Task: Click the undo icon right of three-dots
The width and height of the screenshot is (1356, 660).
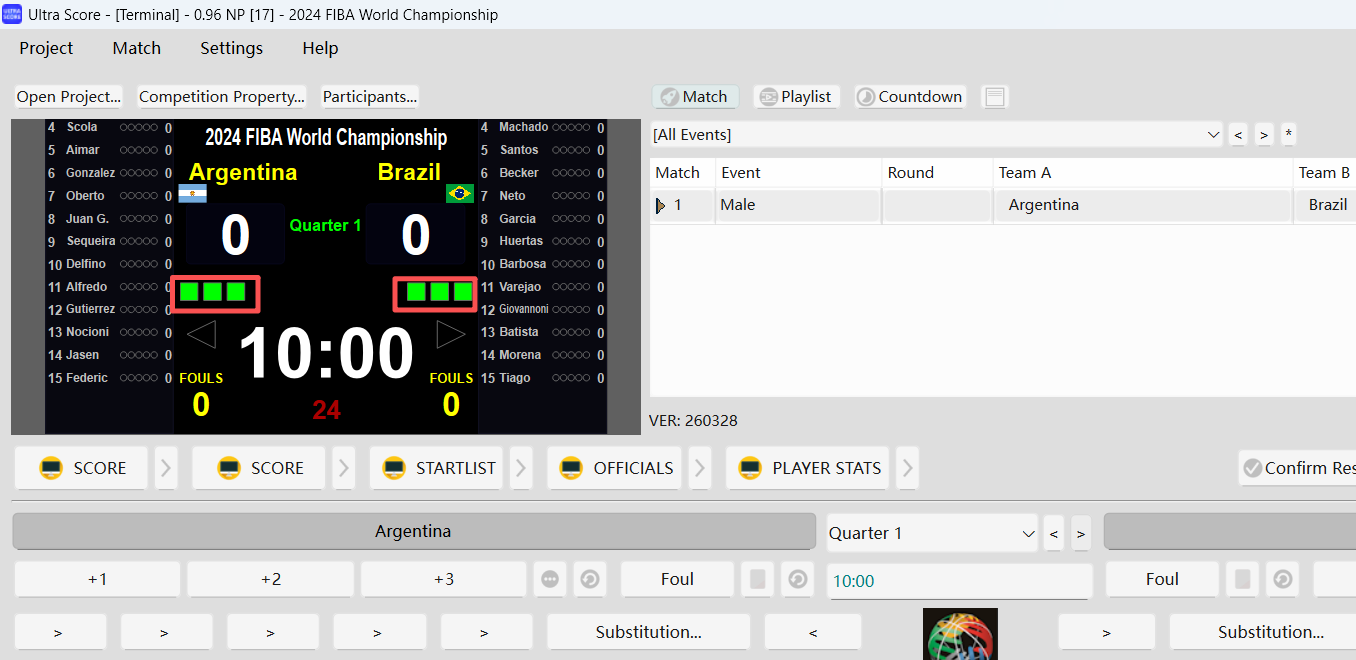Action: coord(589,579)
